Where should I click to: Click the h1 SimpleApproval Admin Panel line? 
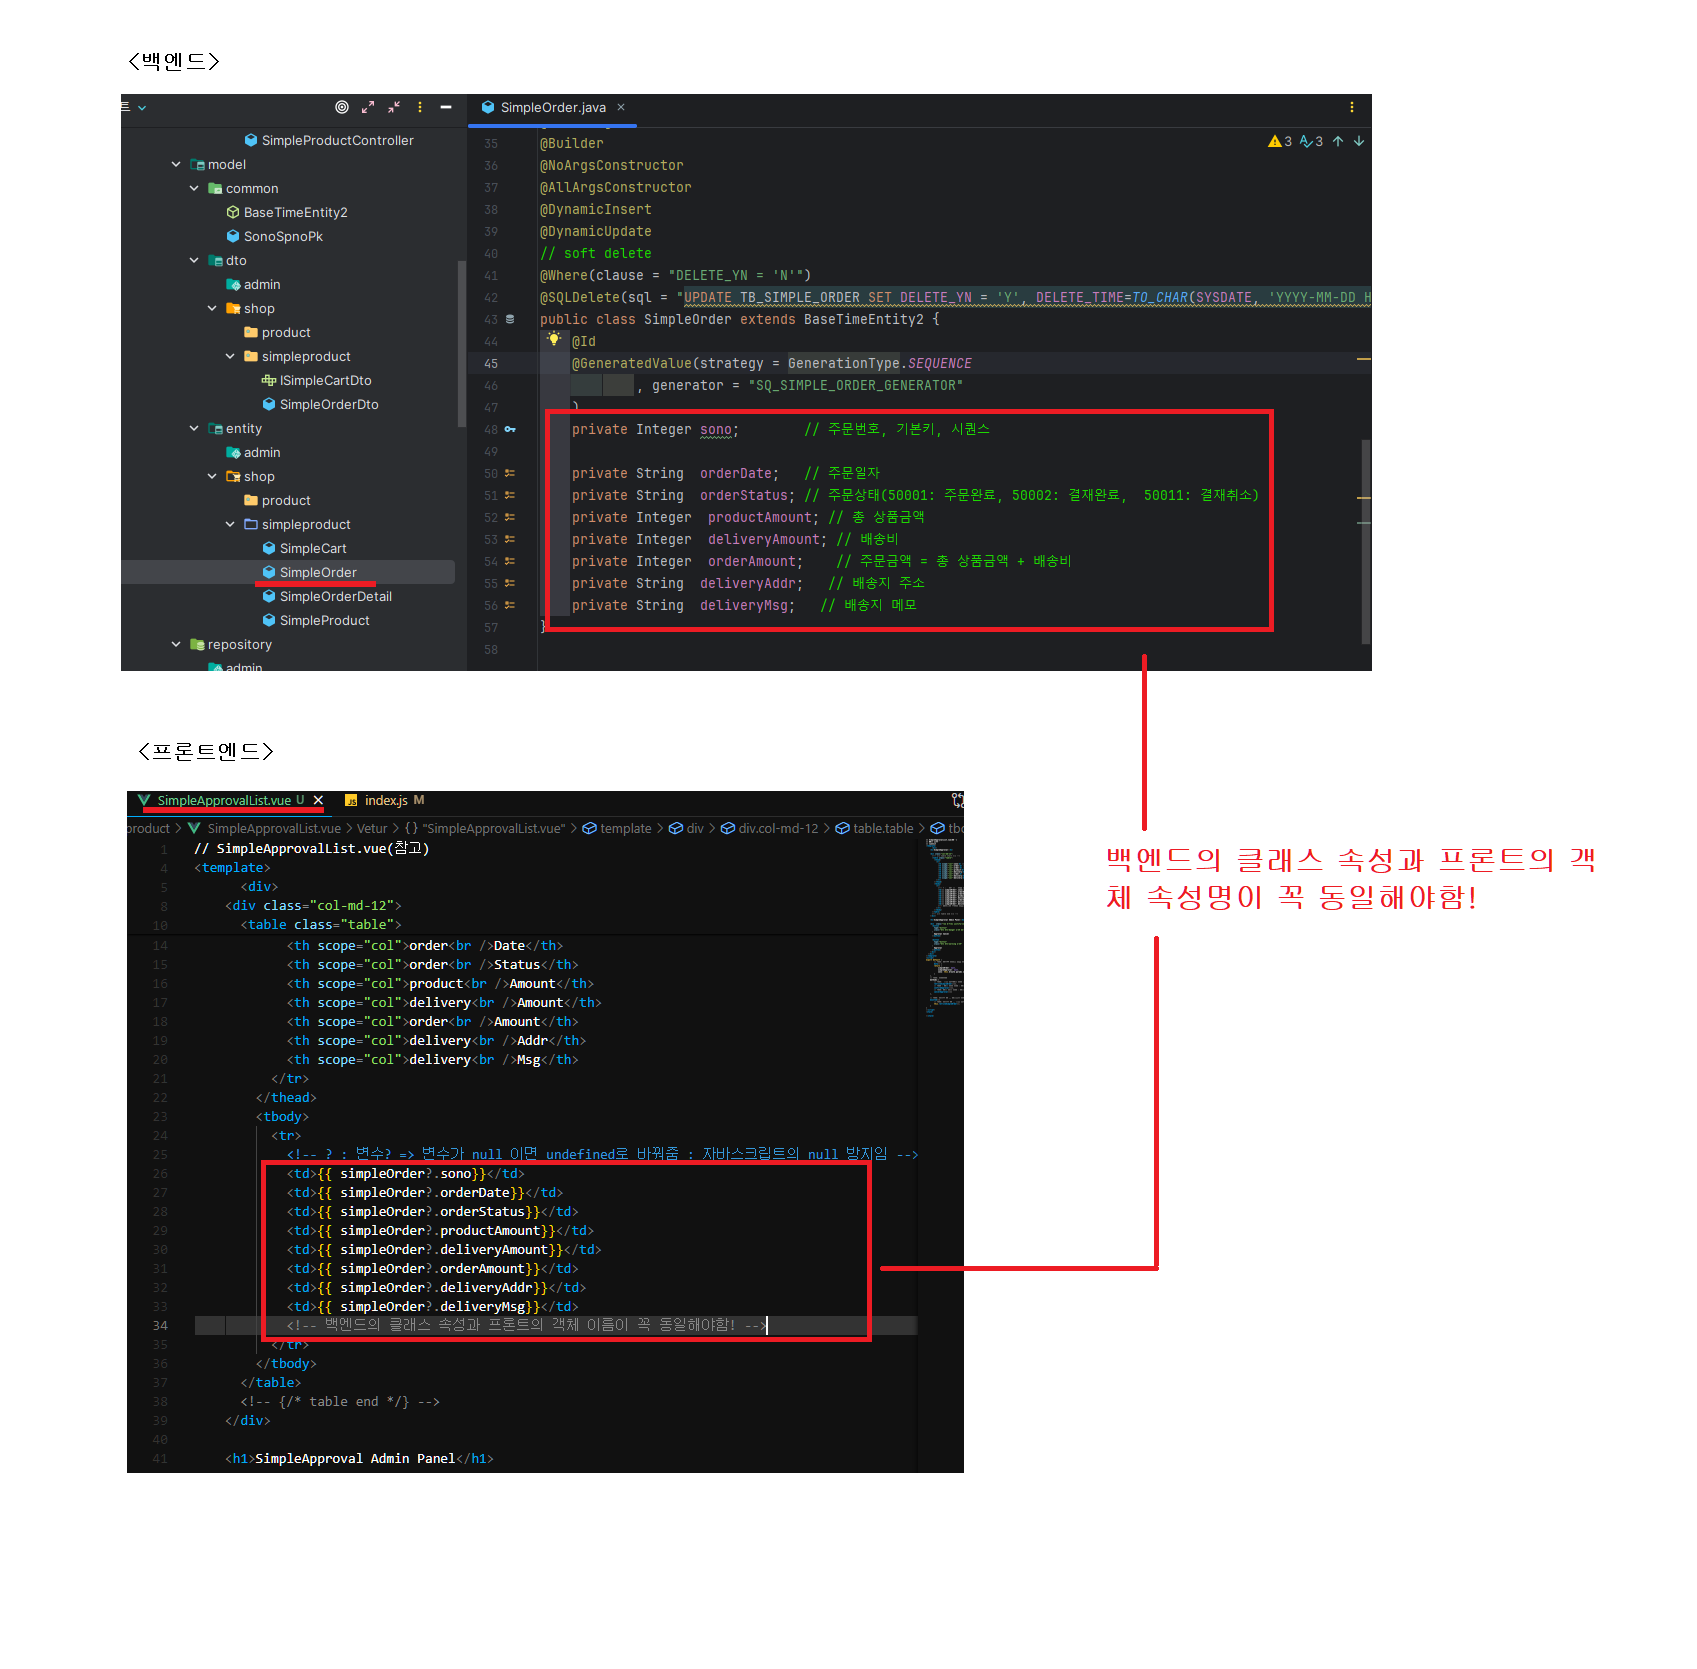359,1458
